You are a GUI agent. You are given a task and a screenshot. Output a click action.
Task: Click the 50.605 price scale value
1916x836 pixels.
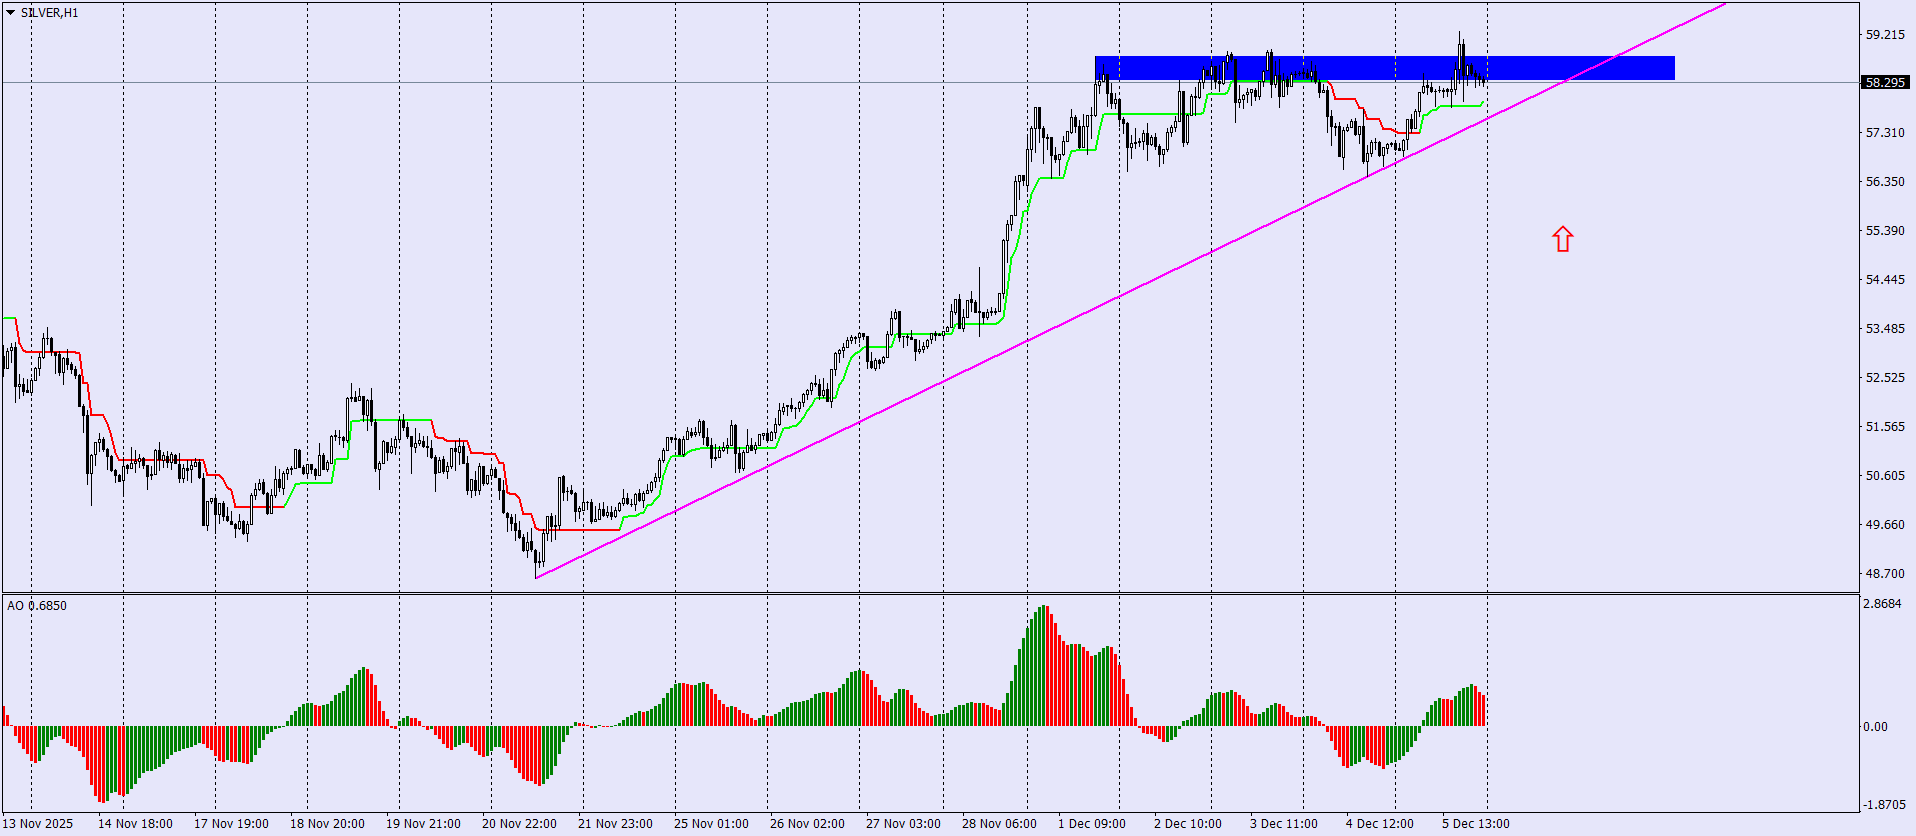1885,476
